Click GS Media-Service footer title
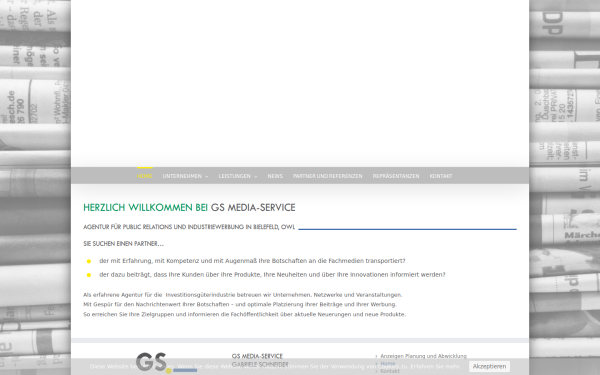Viewport: 600px width, 375px height. coord(257,356)
